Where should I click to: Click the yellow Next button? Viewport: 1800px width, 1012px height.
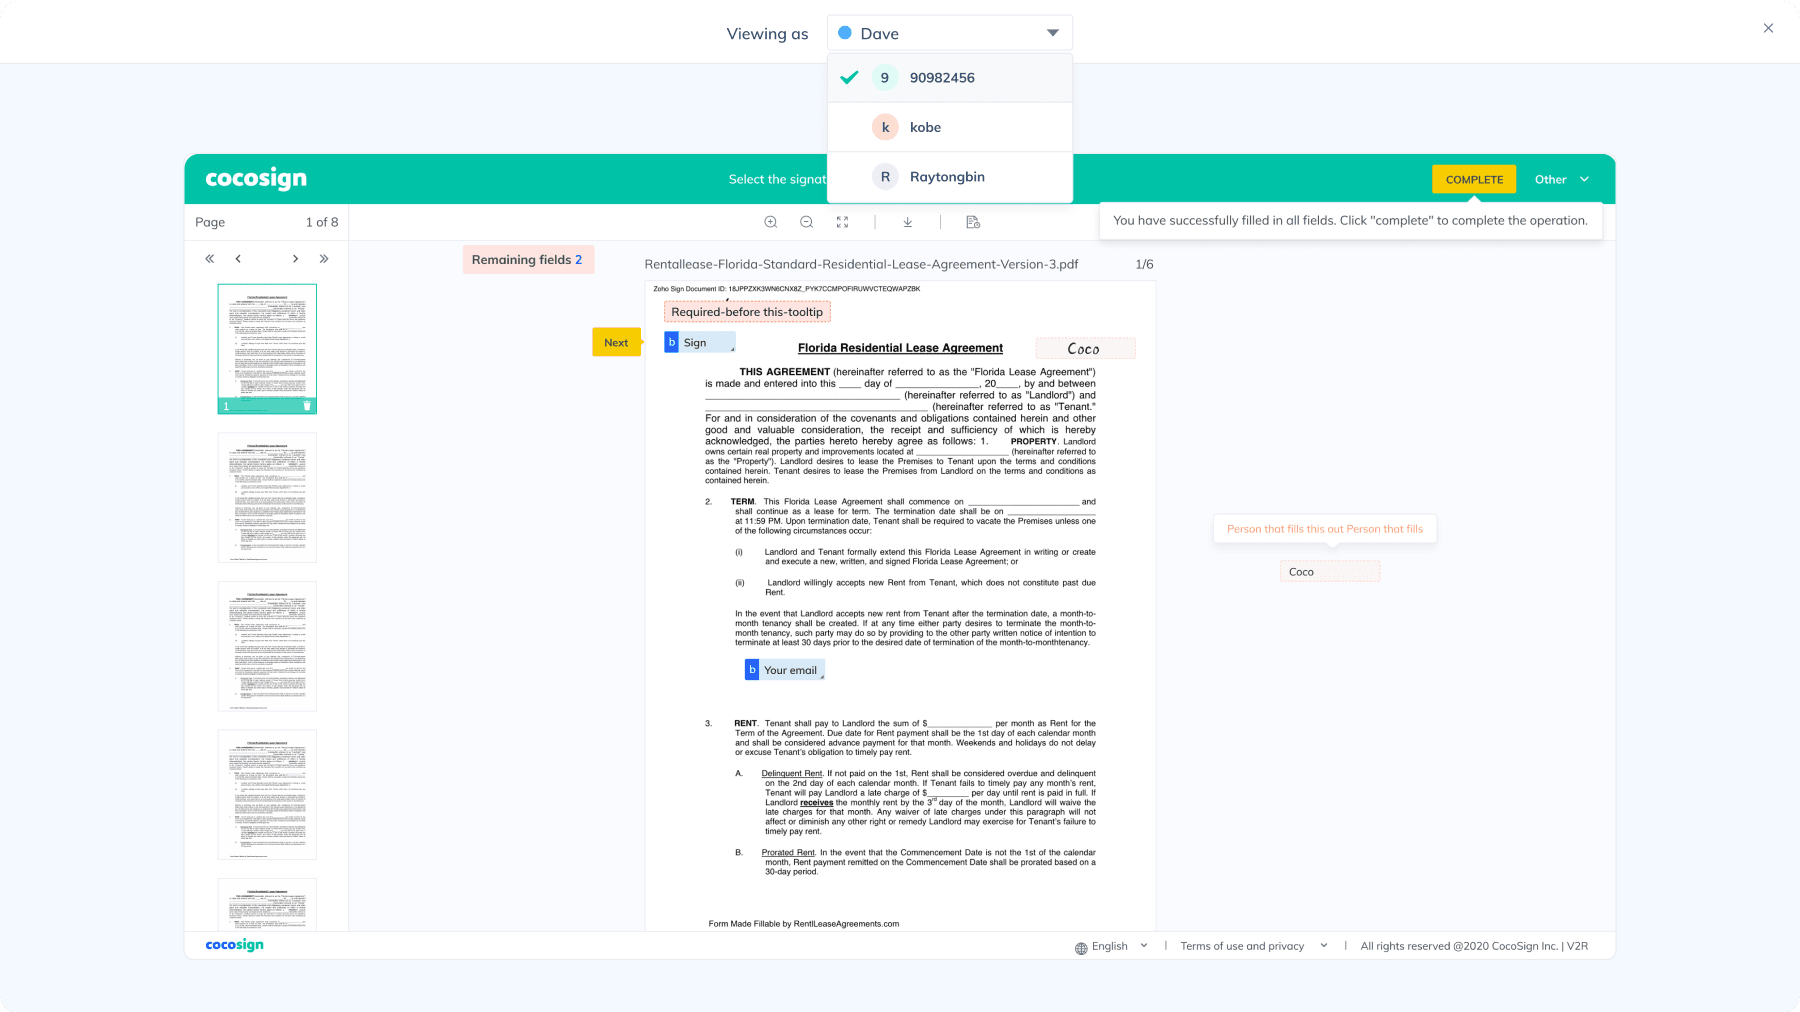pyautogui.click(x=616, y=342)
